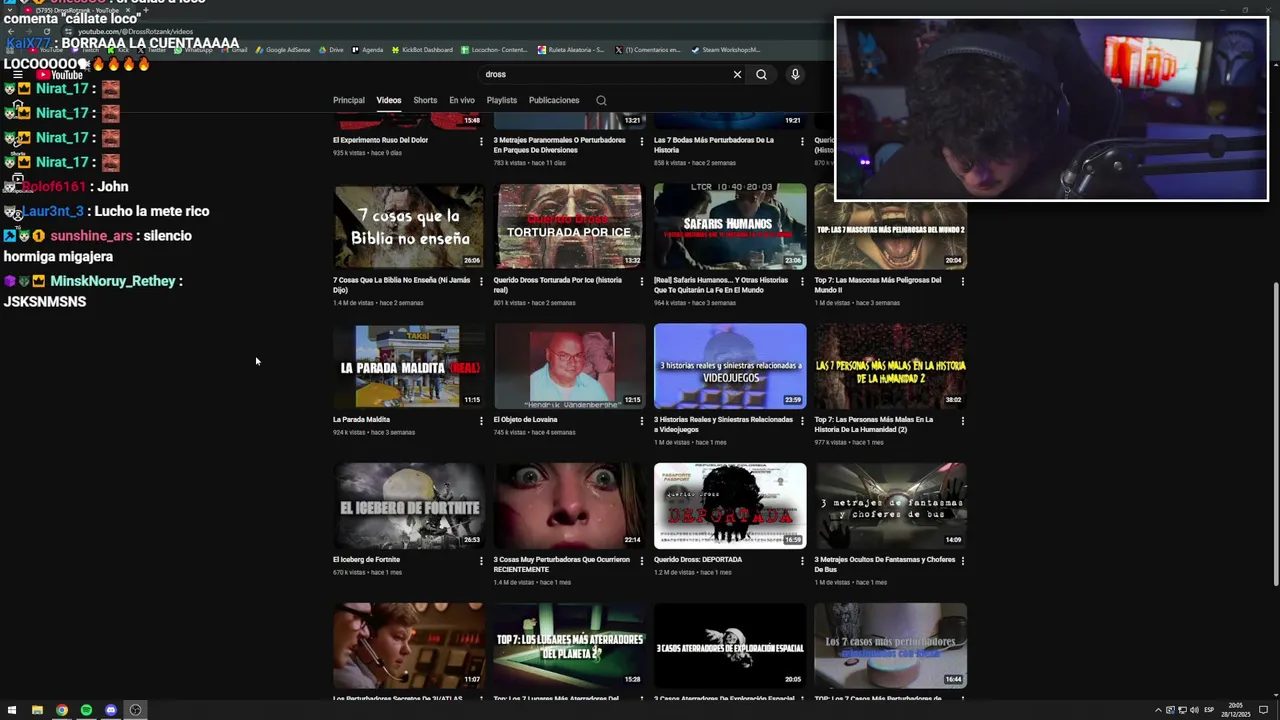
Task: Play 'El Iceberg de Fortnite' thumbnail
Action: point(409,505)
